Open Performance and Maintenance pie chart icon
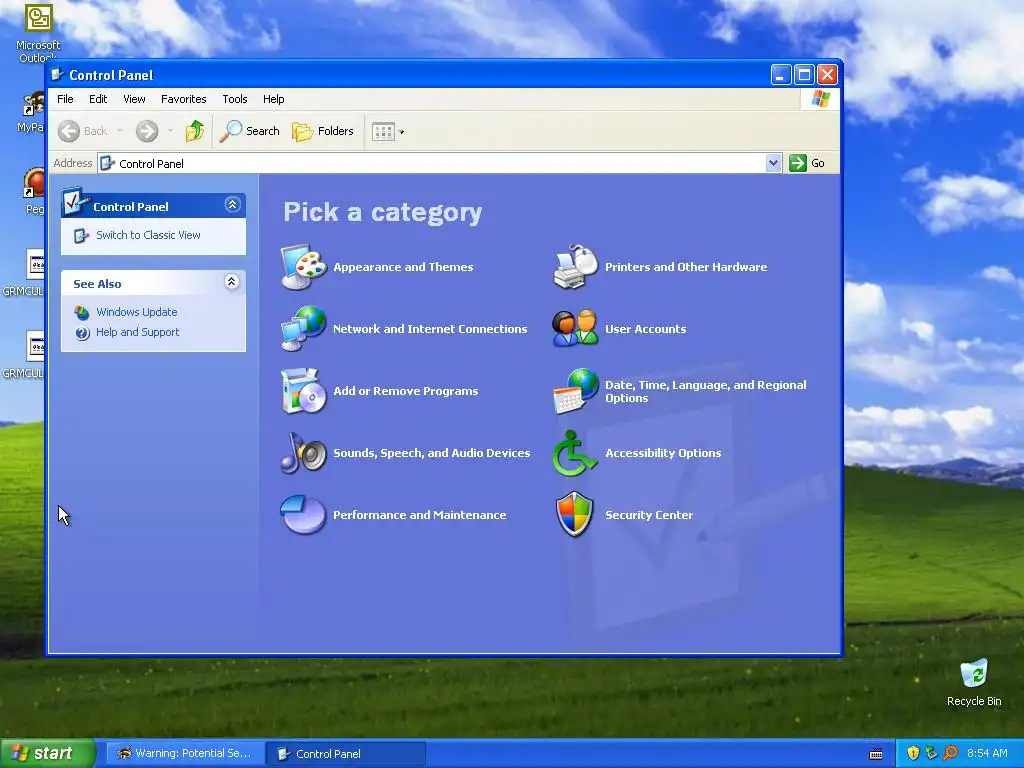Viewport: 1024px width, 768px height. tap(303, 515)
